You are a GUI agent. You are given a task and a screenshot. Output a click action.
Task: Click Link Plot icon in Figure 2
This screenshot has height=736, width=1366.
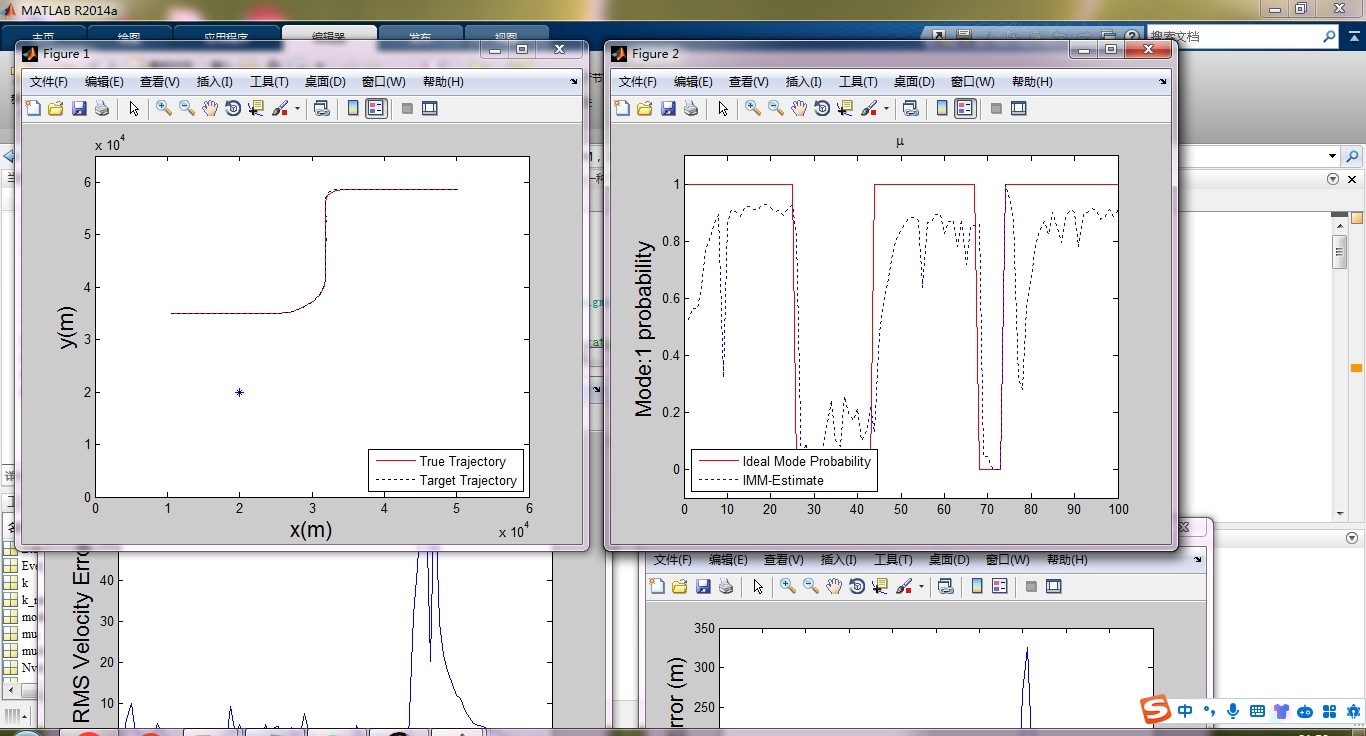[x=911, y=108]
